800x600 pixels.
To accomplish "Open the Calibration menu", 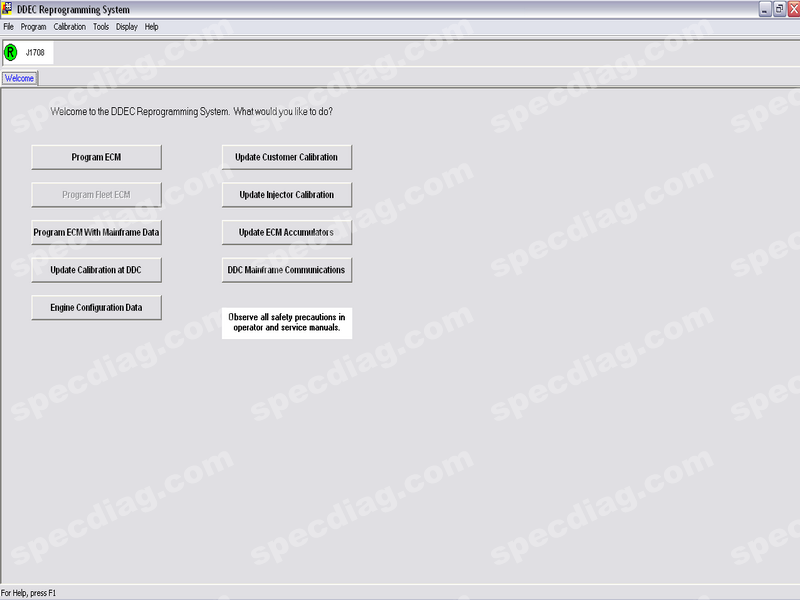I will [69, 27].
